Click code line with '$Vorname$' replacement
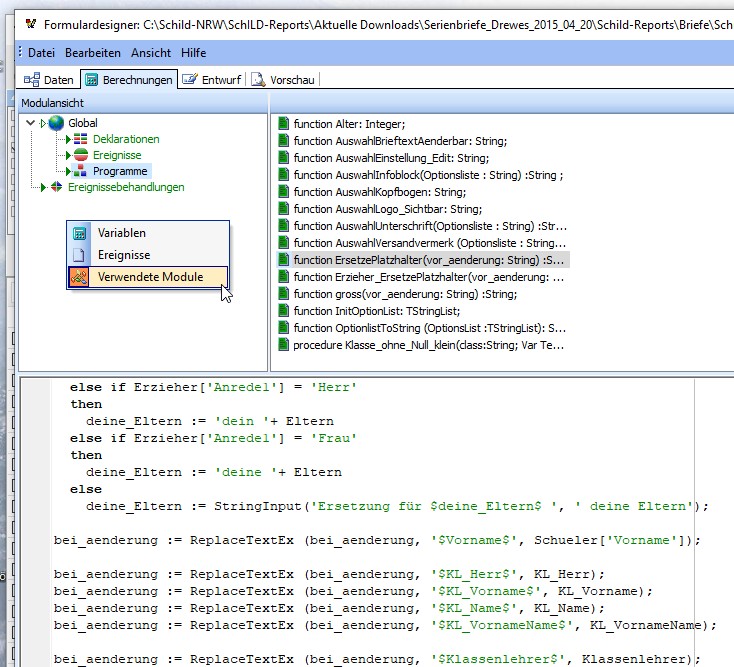 (377, 541)
